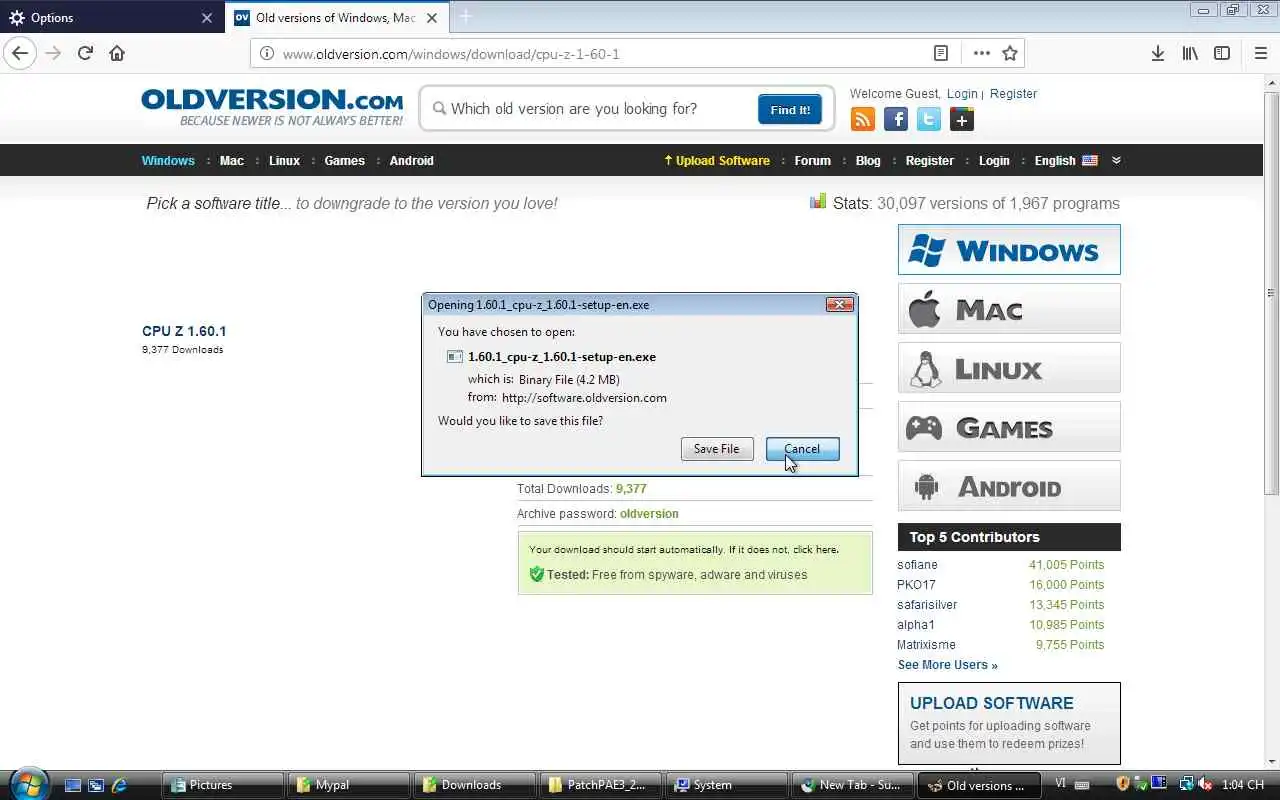Click Save File in the download dialog
The width and height of the screenshot is (1280, 800).
point(716,449)
